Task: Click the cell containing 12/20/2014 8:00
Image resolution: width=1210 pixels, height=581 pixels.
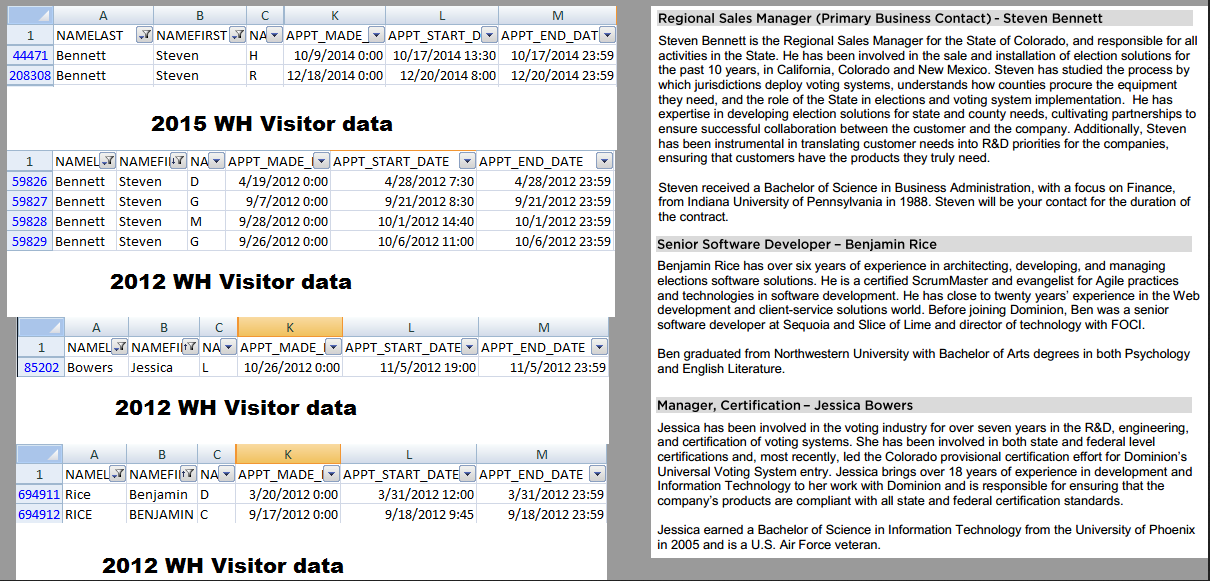Action: coord(442,75)
